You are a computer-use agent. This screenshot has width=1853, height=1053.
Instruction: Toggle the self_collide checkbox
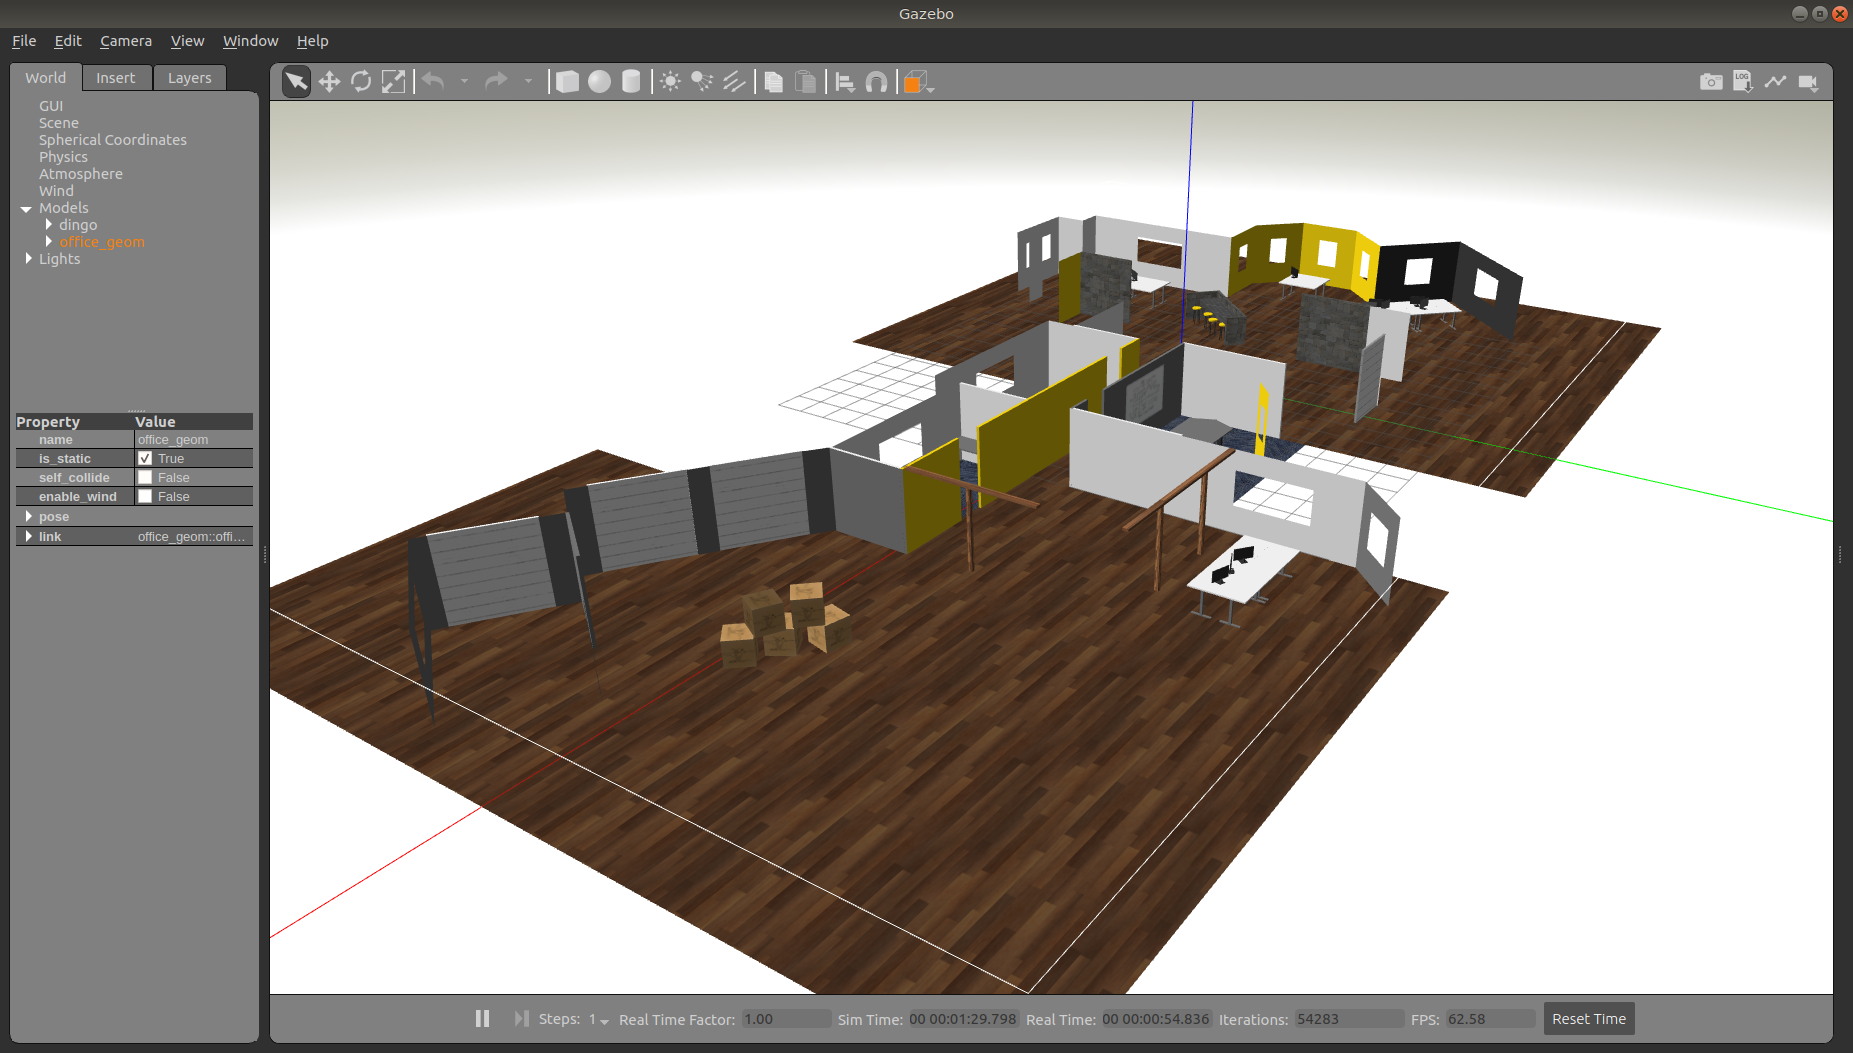145,477
